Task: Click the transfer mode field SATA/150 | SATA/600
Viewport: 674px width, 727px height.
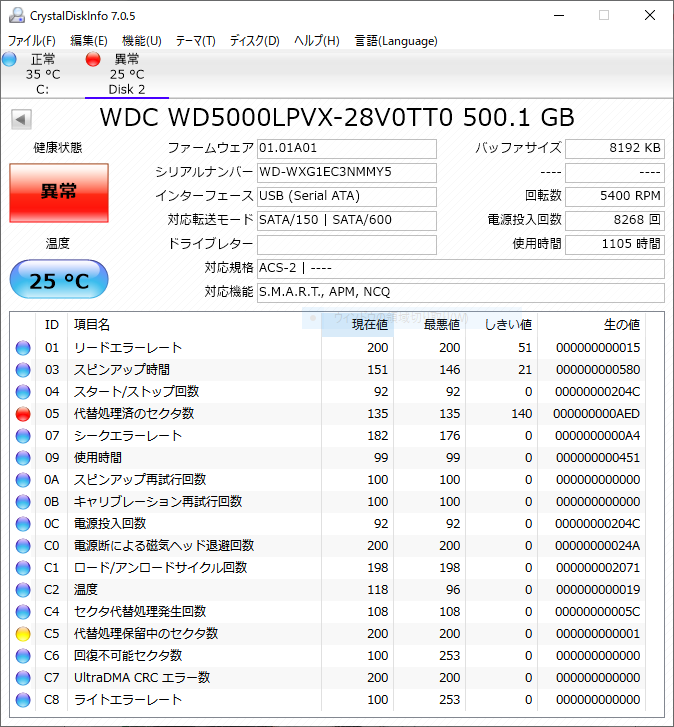Action: (347, 220)
